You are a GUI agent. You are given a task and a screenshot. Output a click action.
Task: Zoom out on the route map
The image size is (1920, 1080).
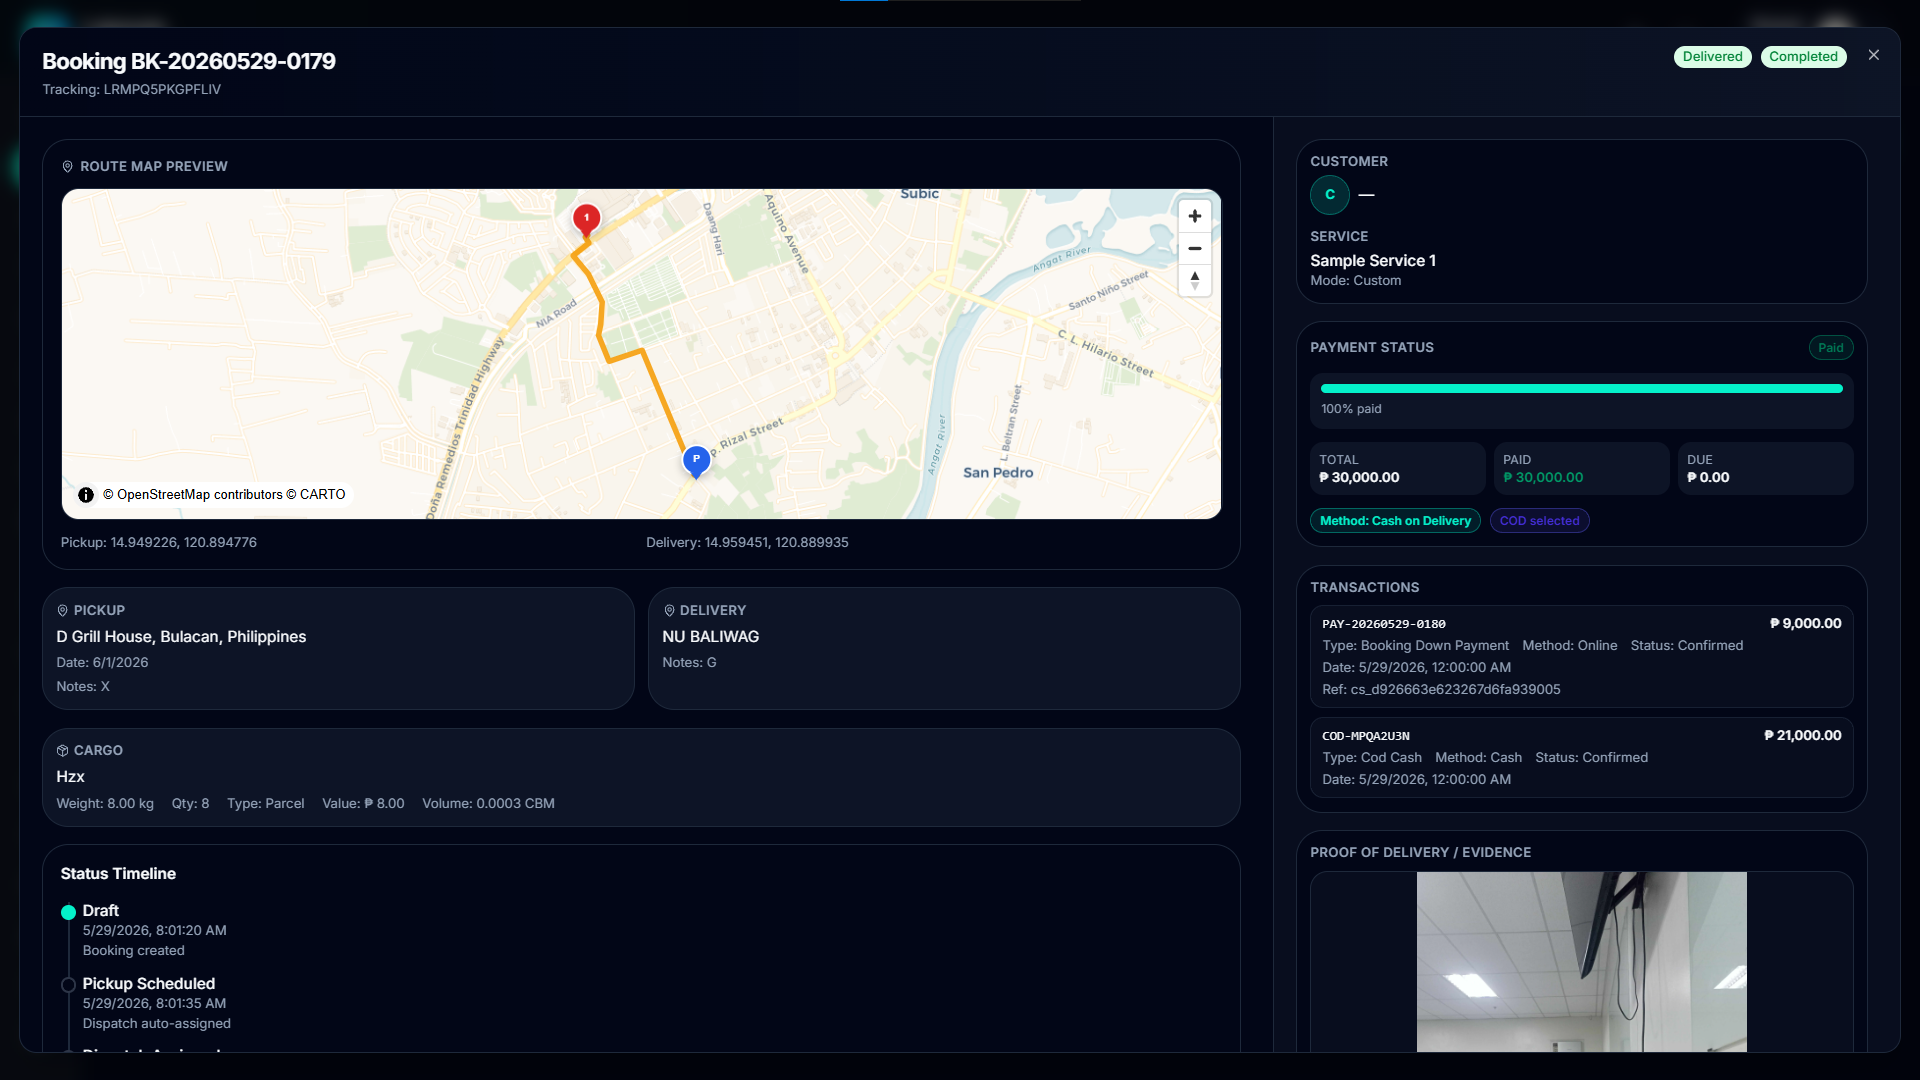coord(1194,248)
